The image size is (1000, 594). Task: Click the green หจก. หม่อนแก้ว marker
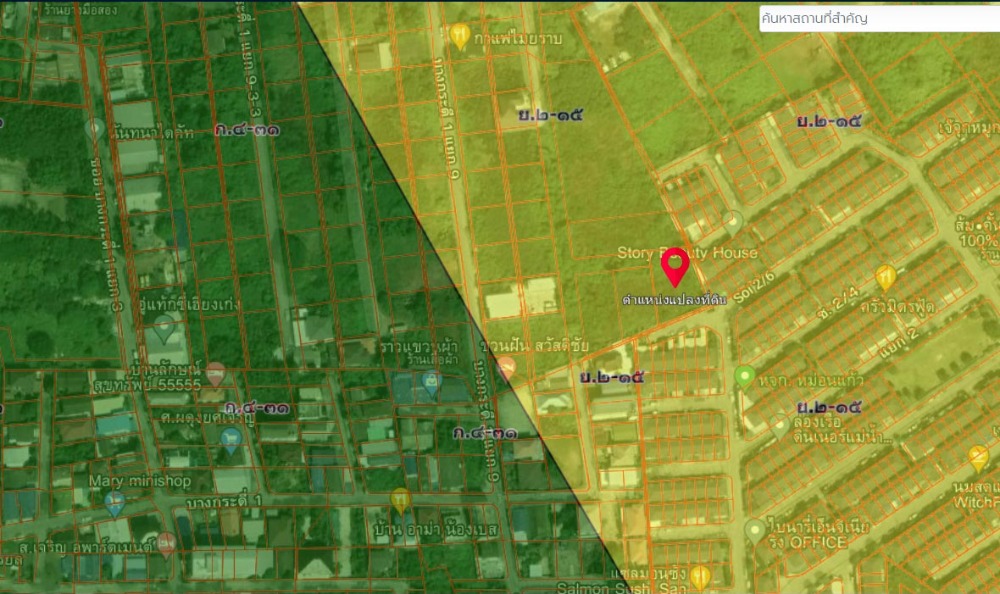pos(744,377)
